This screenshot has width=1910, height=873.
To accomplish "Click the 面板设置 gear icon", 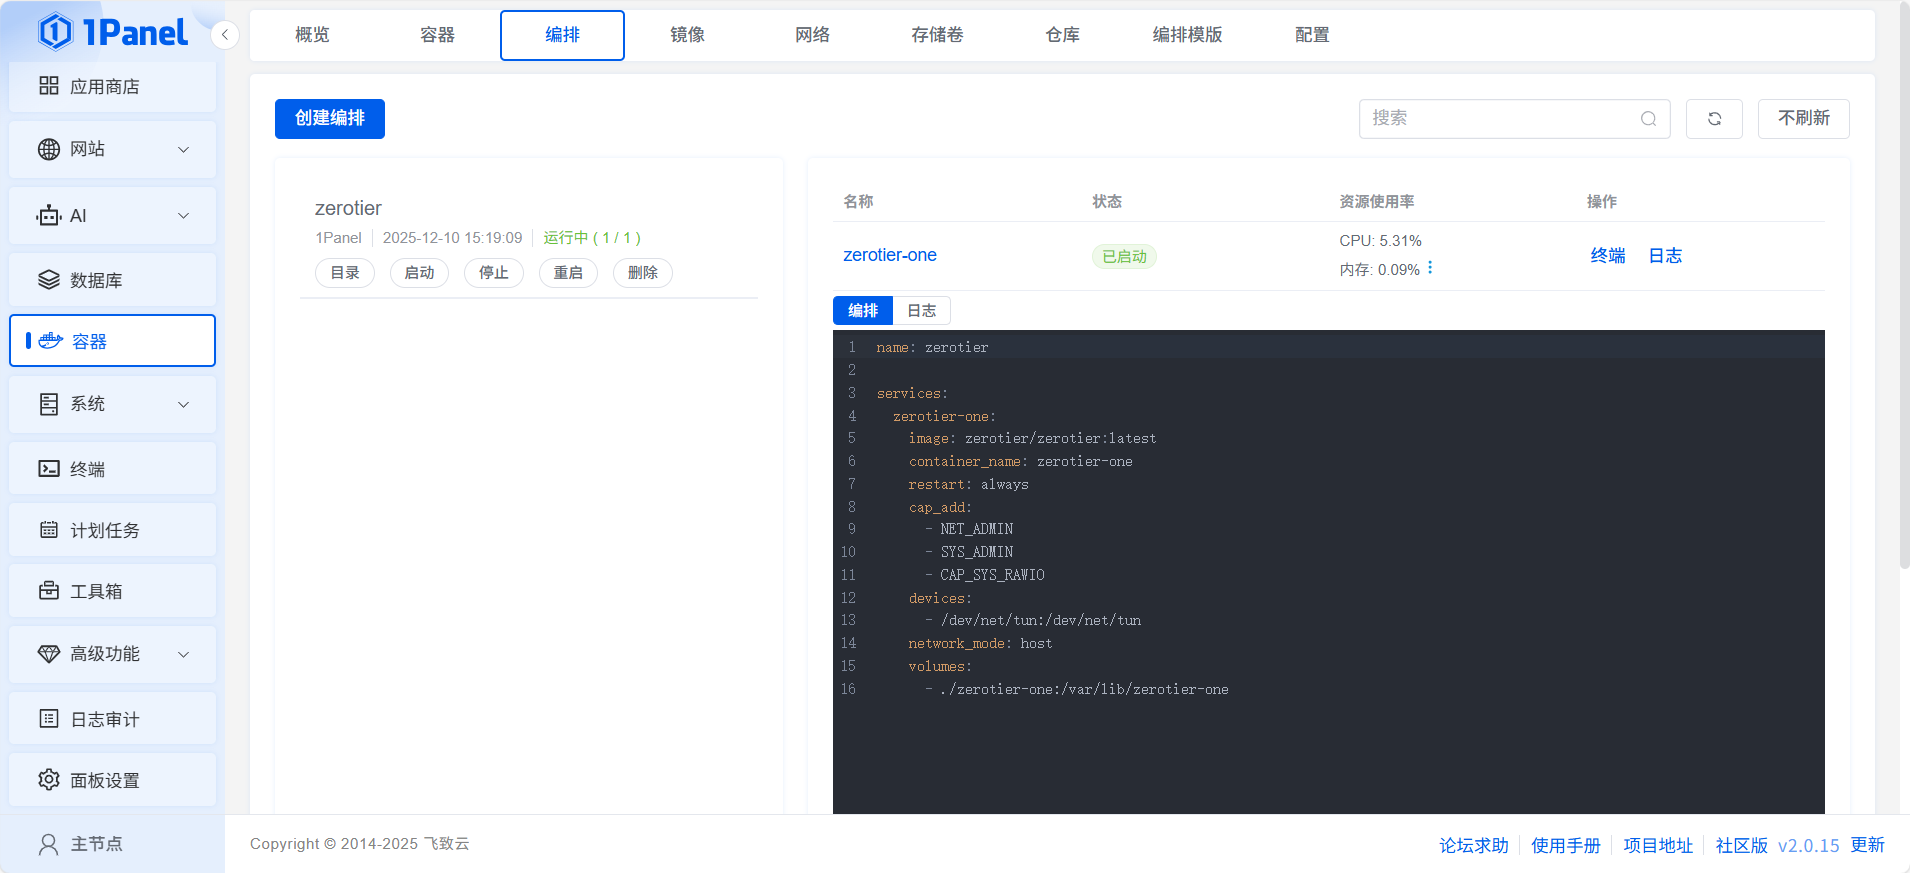I will point(49,780).
